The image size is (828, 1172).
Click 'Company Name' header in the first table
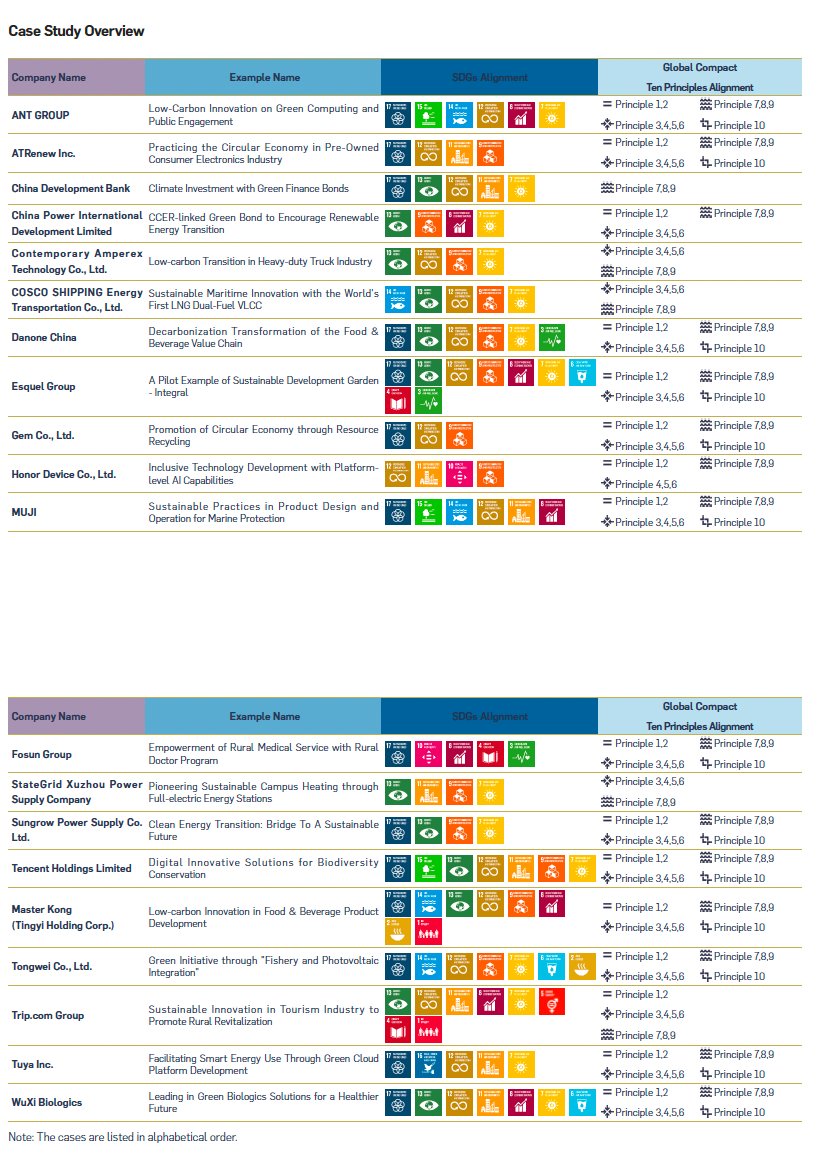[49, 77]
